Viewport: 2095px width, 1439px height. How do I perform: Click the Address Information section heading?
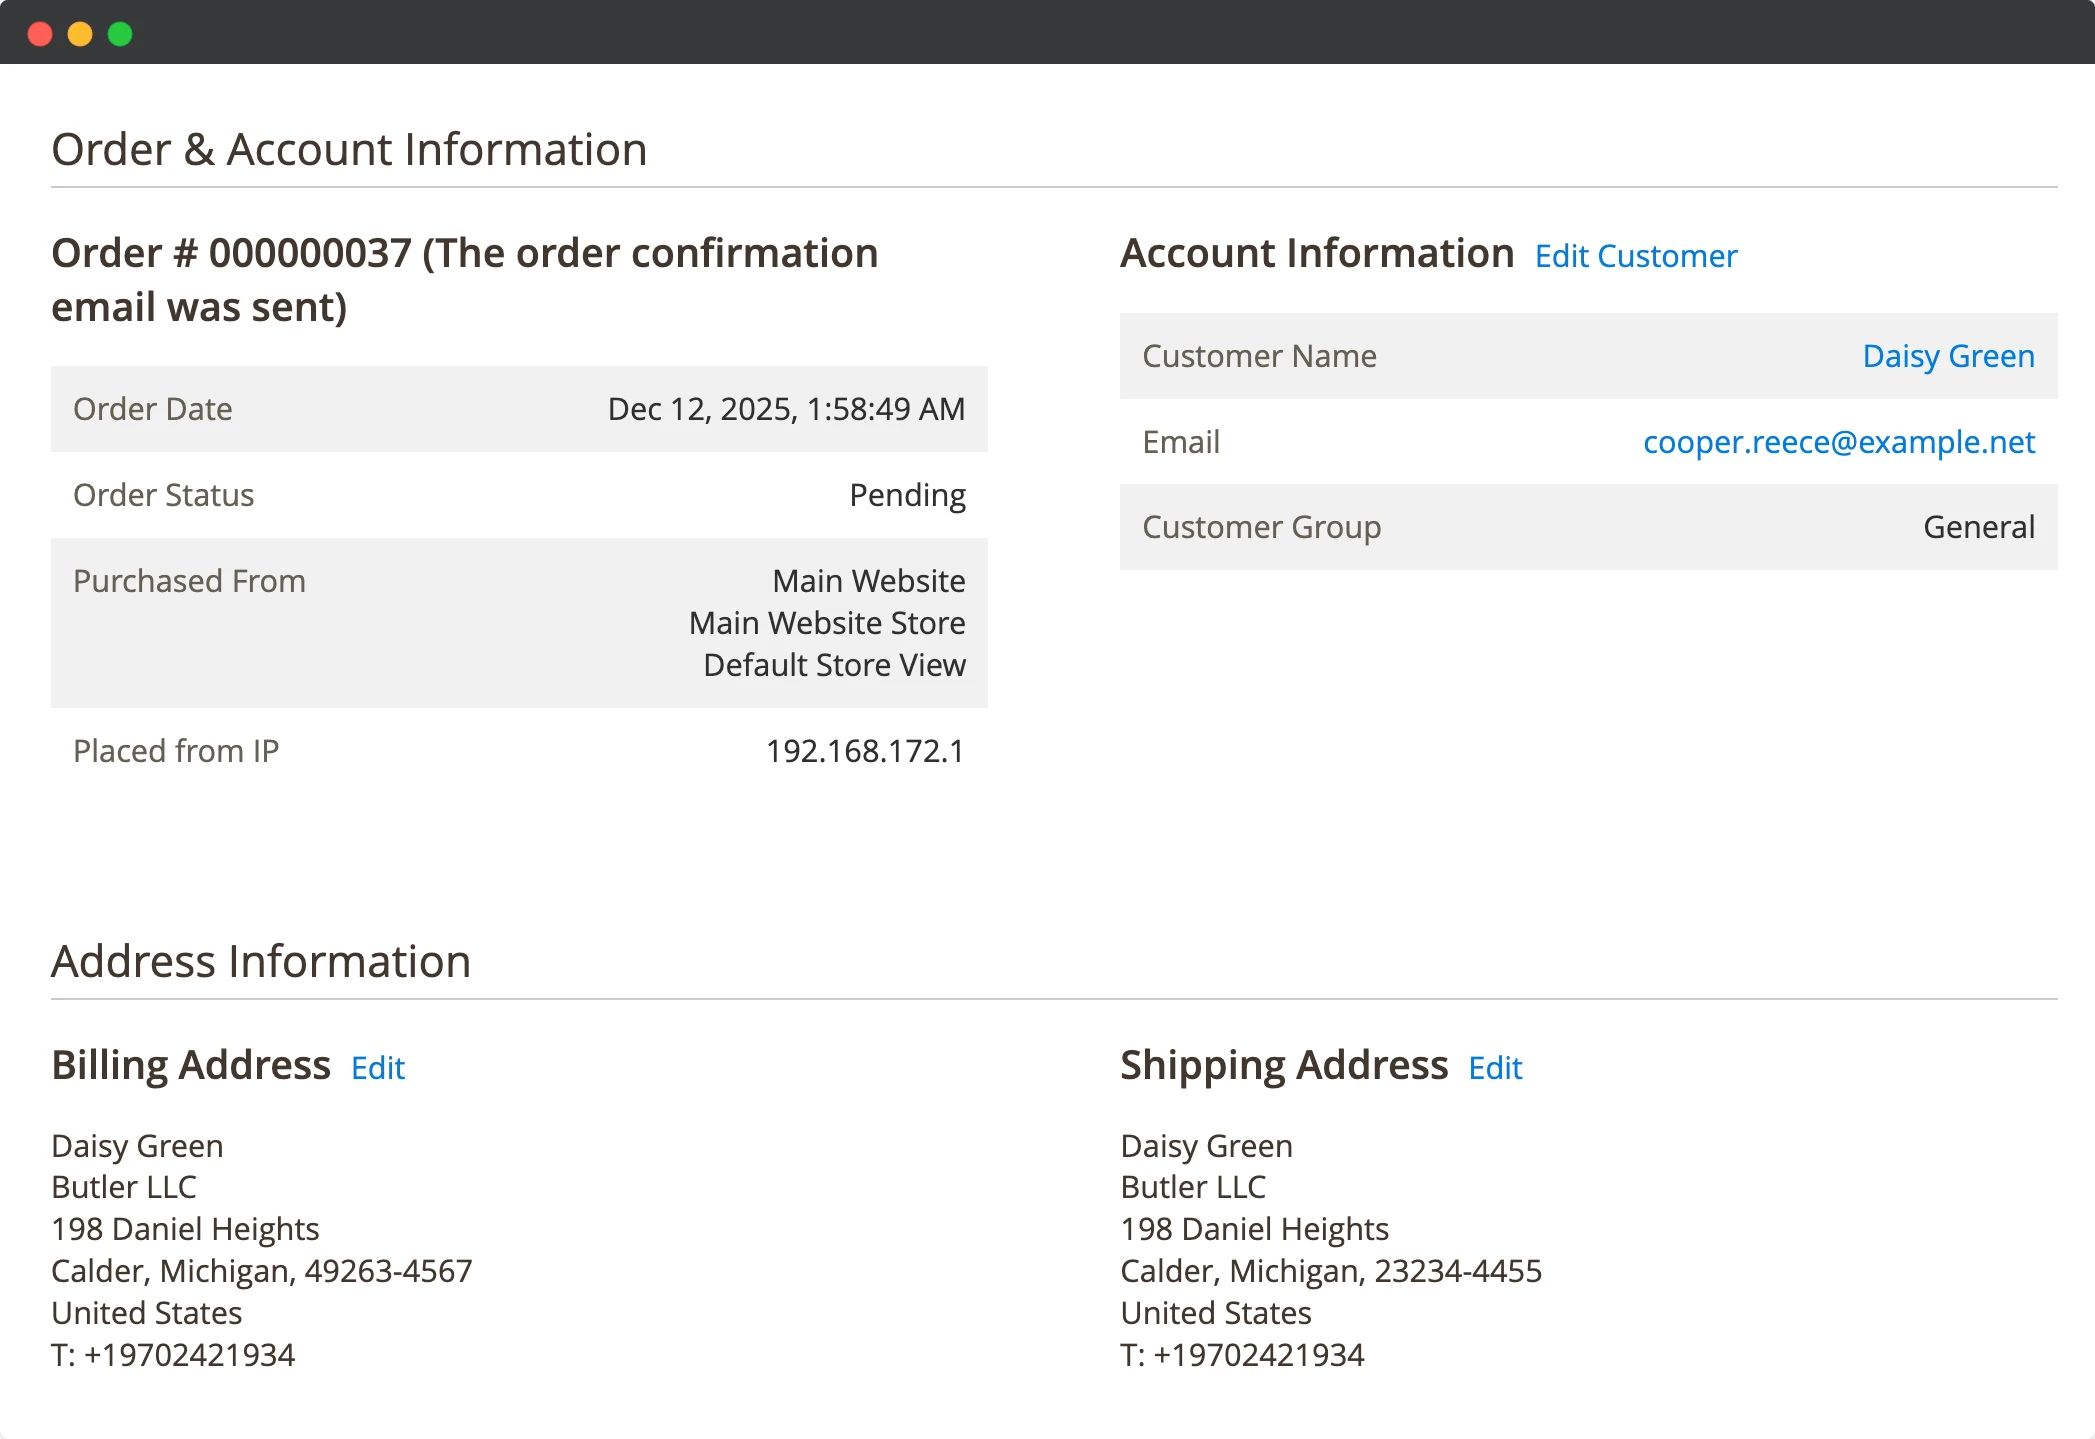coord(261,962)
